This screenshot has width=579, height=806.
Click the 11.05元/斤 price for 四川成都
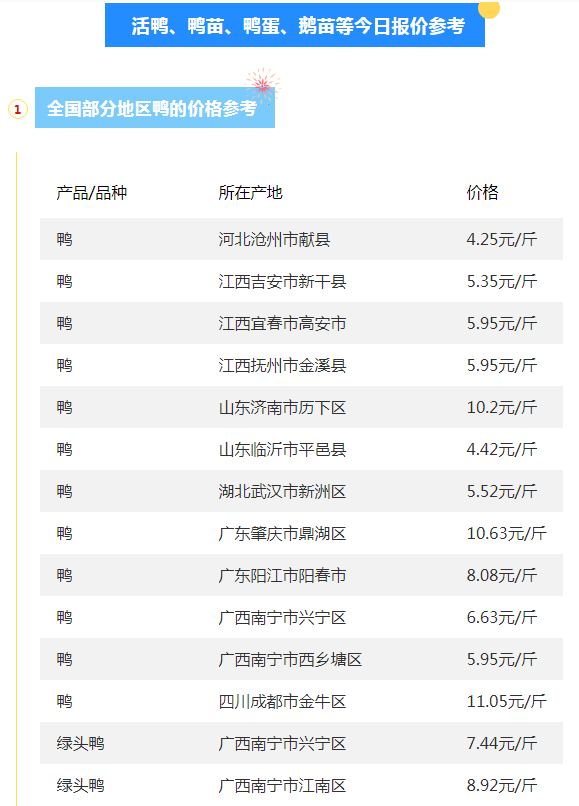coord(506,702)
